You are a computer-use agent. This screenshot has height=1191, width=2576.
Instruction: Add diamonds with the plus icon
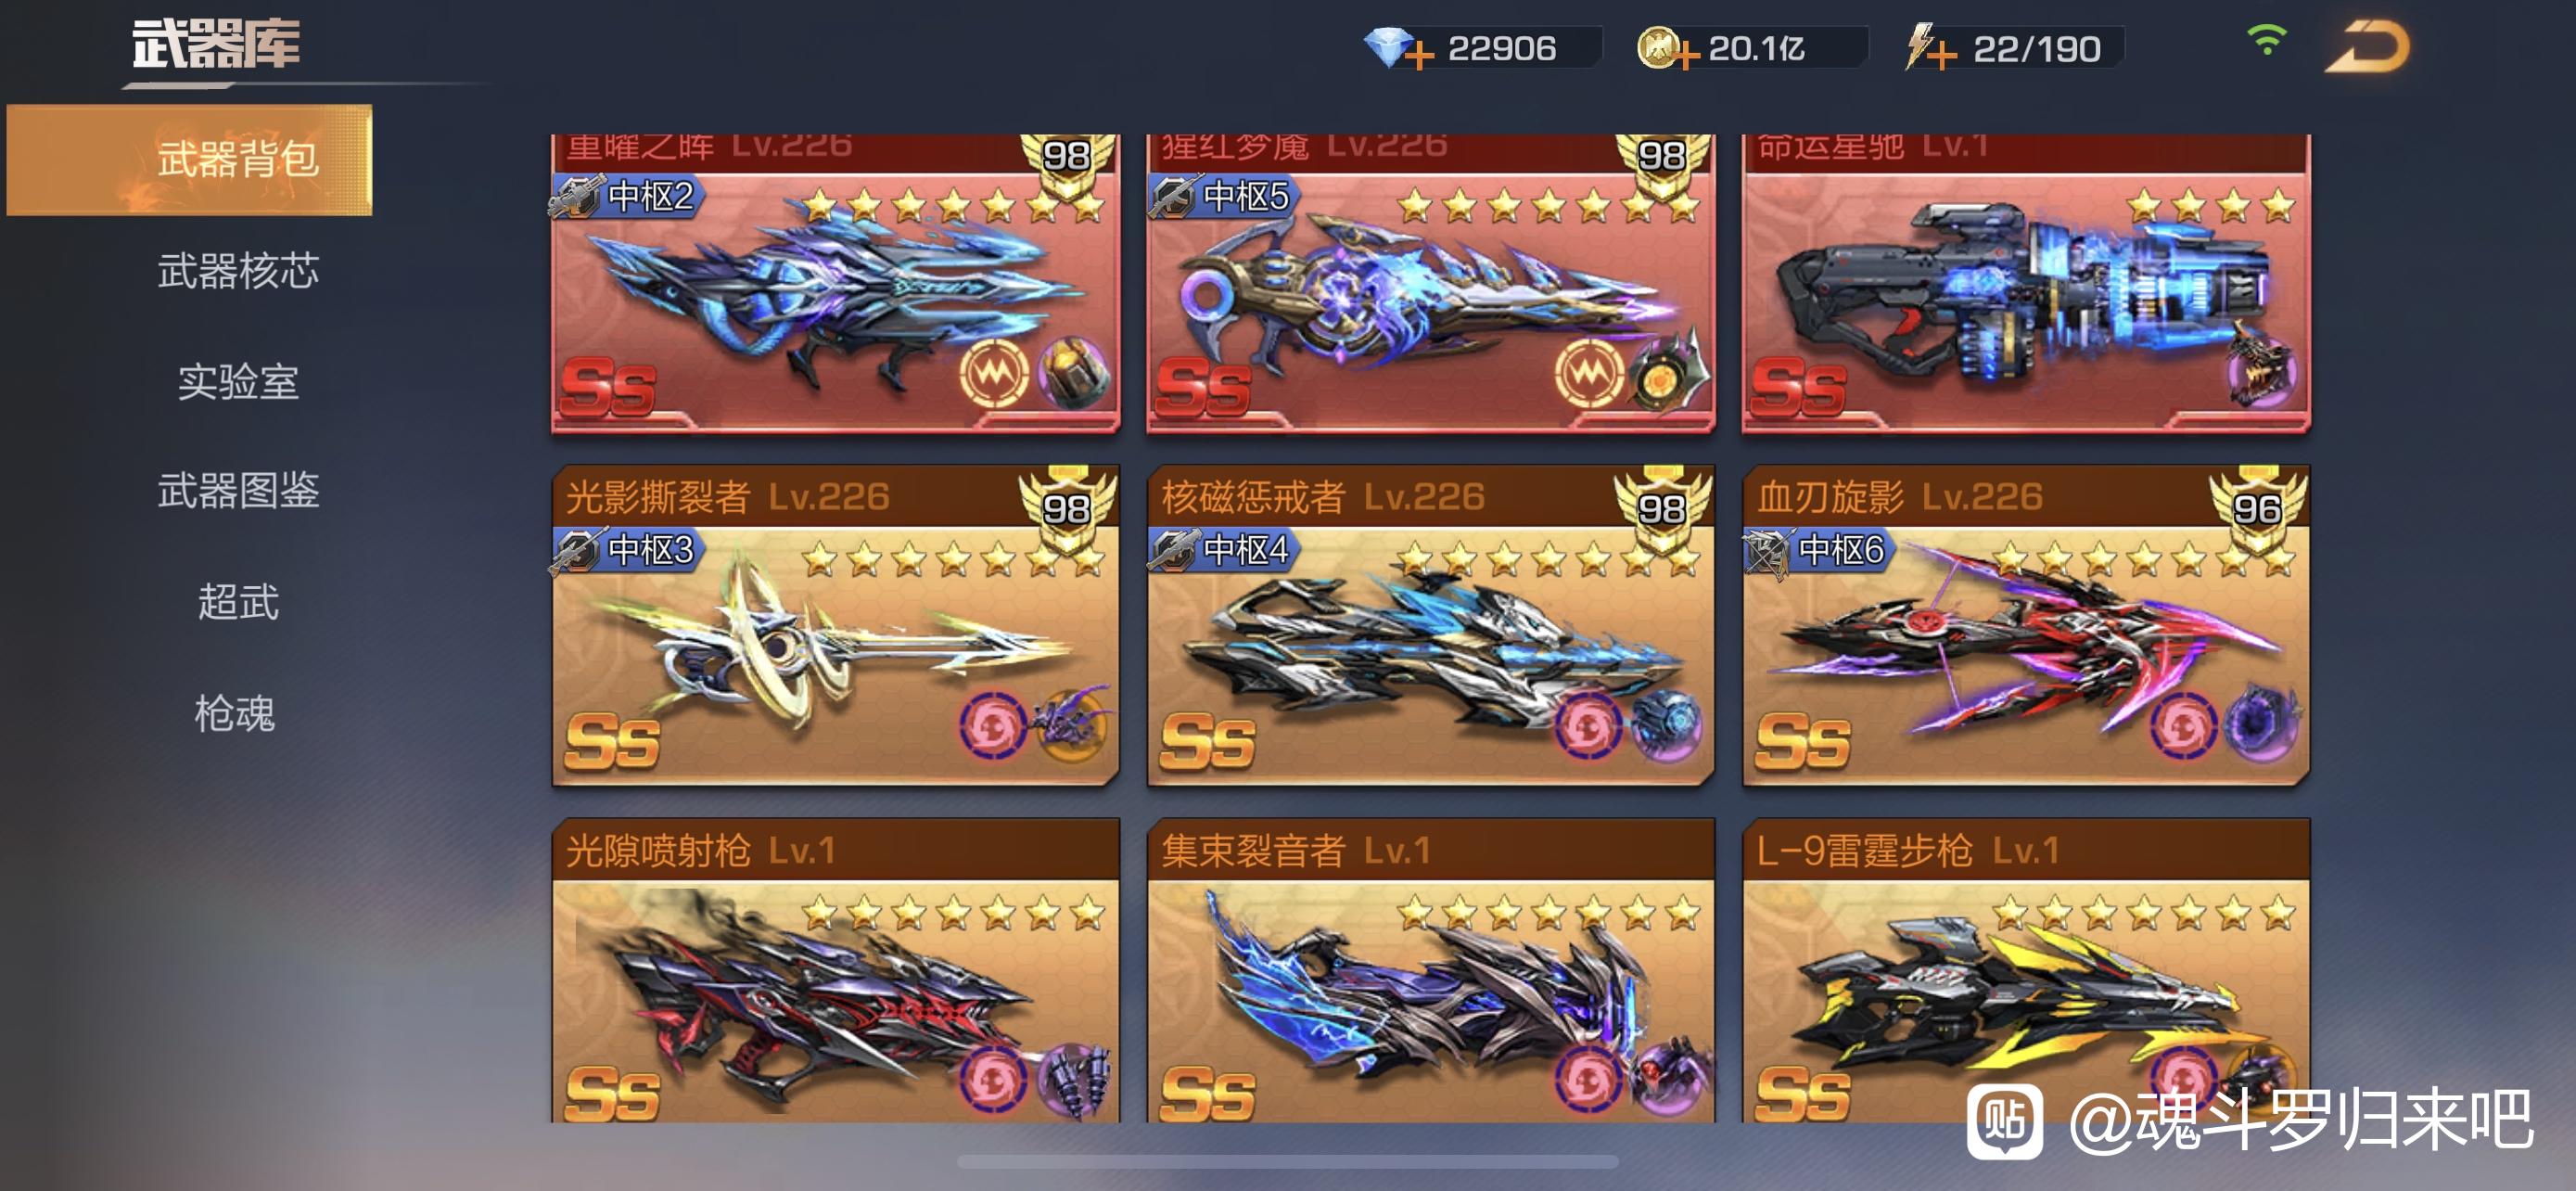(1418, 54)
